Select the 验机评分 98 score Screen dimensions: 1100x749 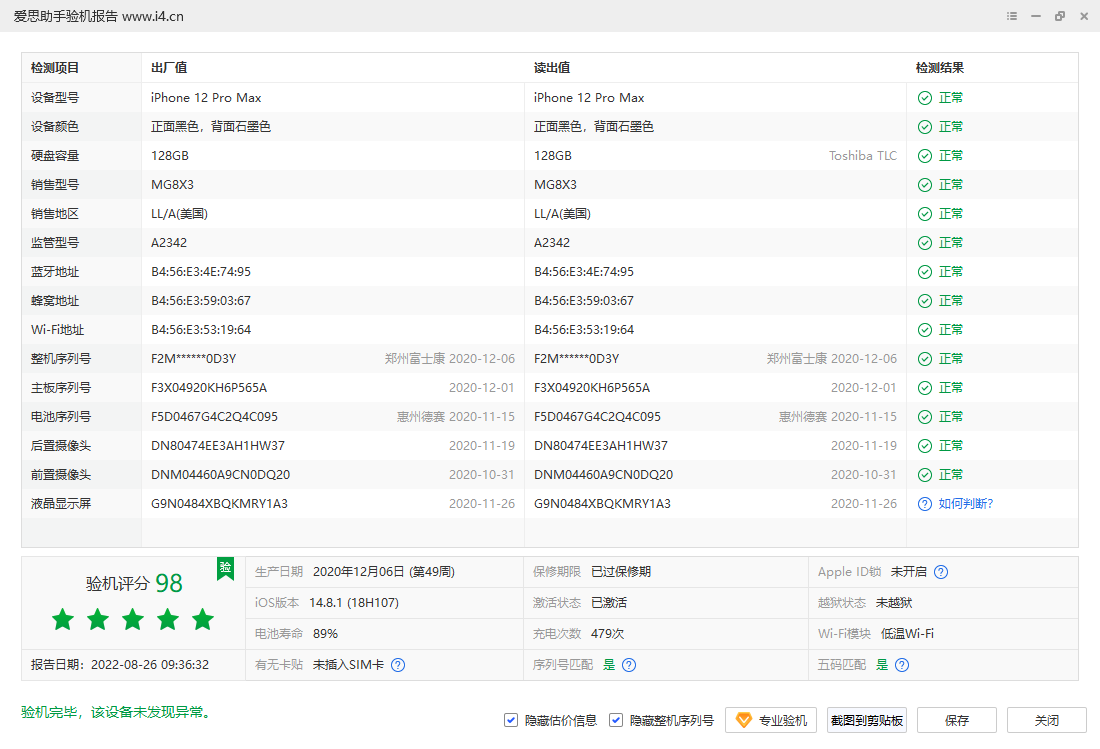tap(134, 583)
